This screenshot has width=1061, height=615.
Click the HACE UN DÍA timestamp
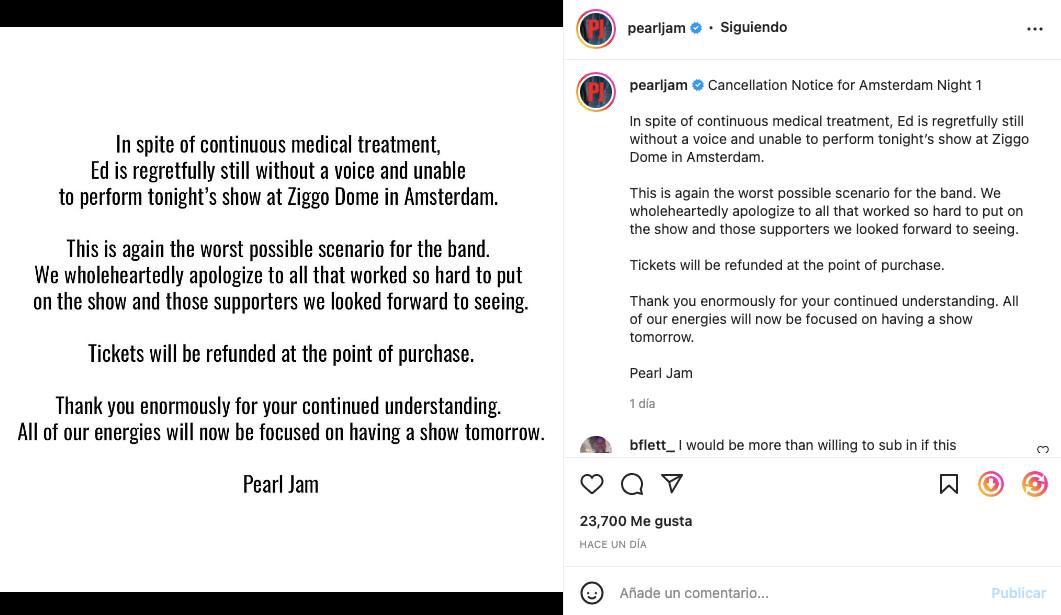click(x=612, y=545)
